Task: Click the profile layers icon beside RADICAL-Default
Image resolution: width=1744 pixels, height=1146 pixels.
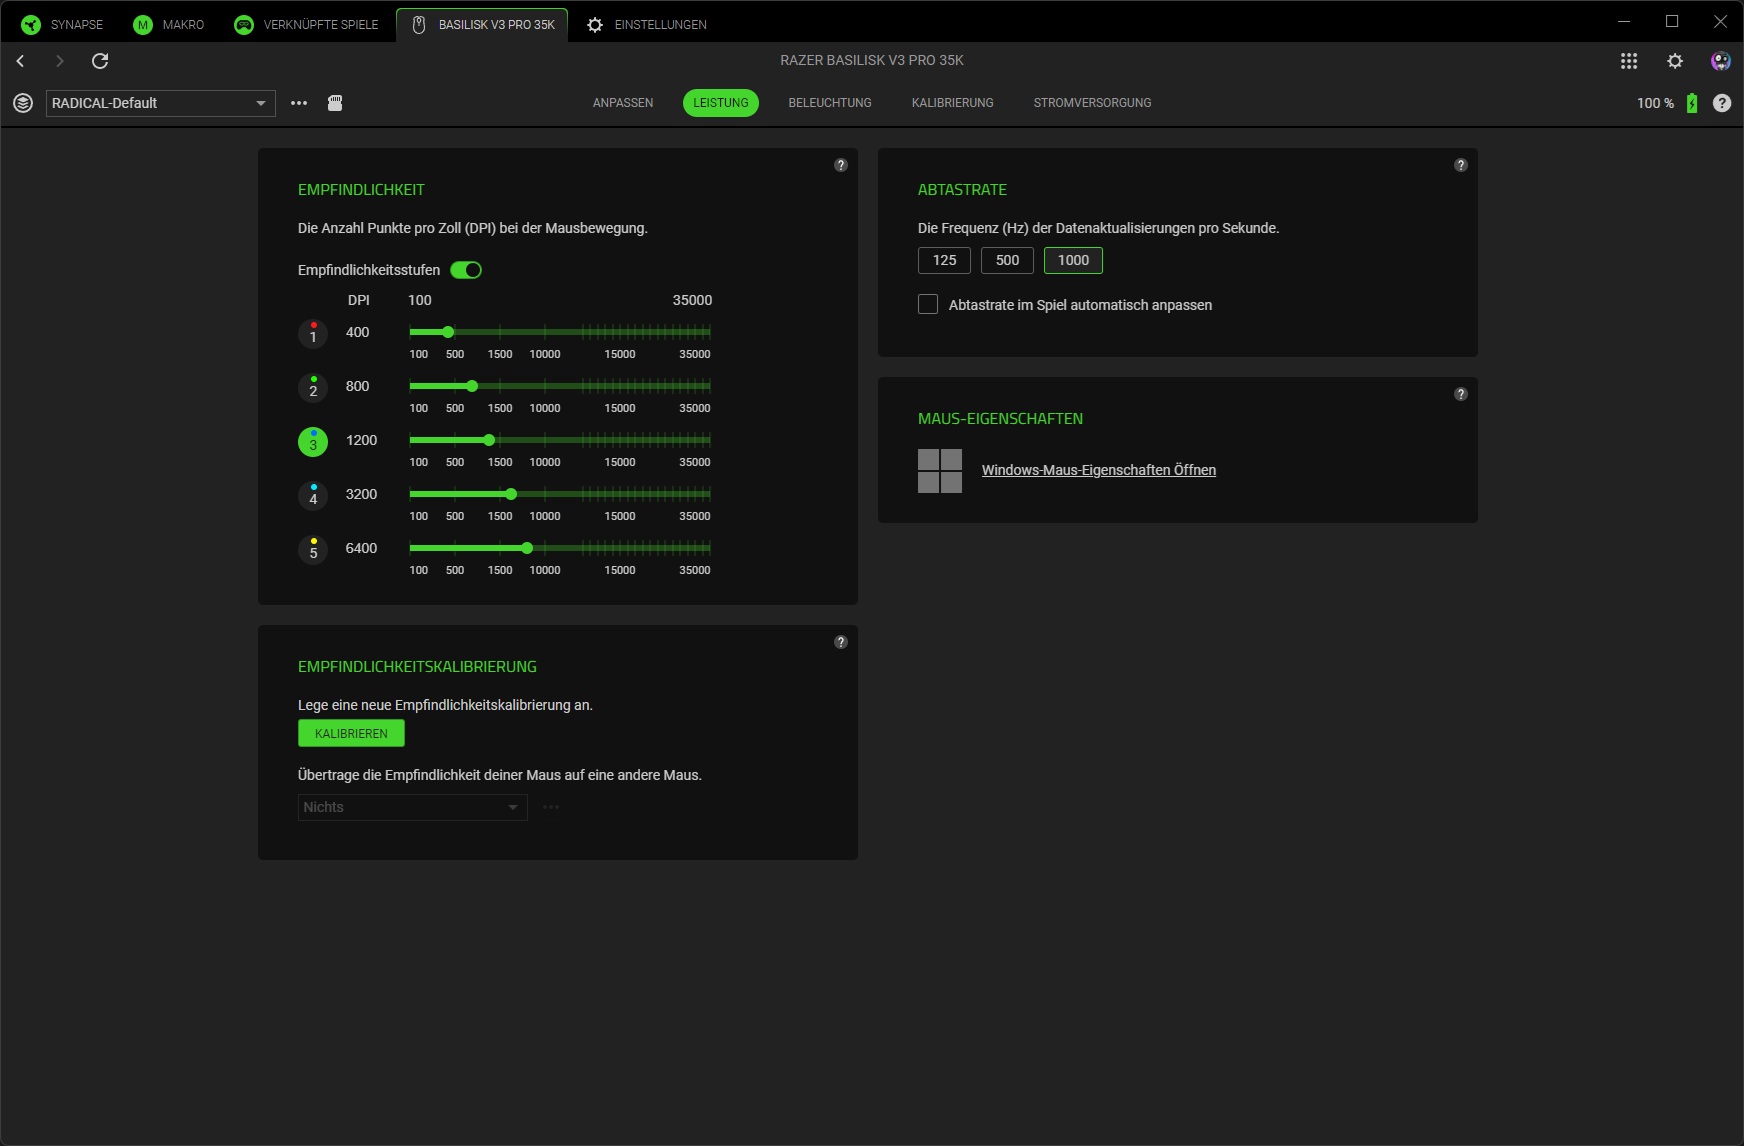Action: click(x=23, y=103)
